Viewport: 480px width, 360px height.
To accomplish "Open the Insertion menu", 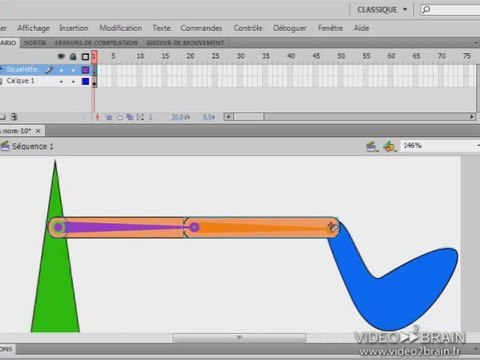I will [x=74, y=28].
